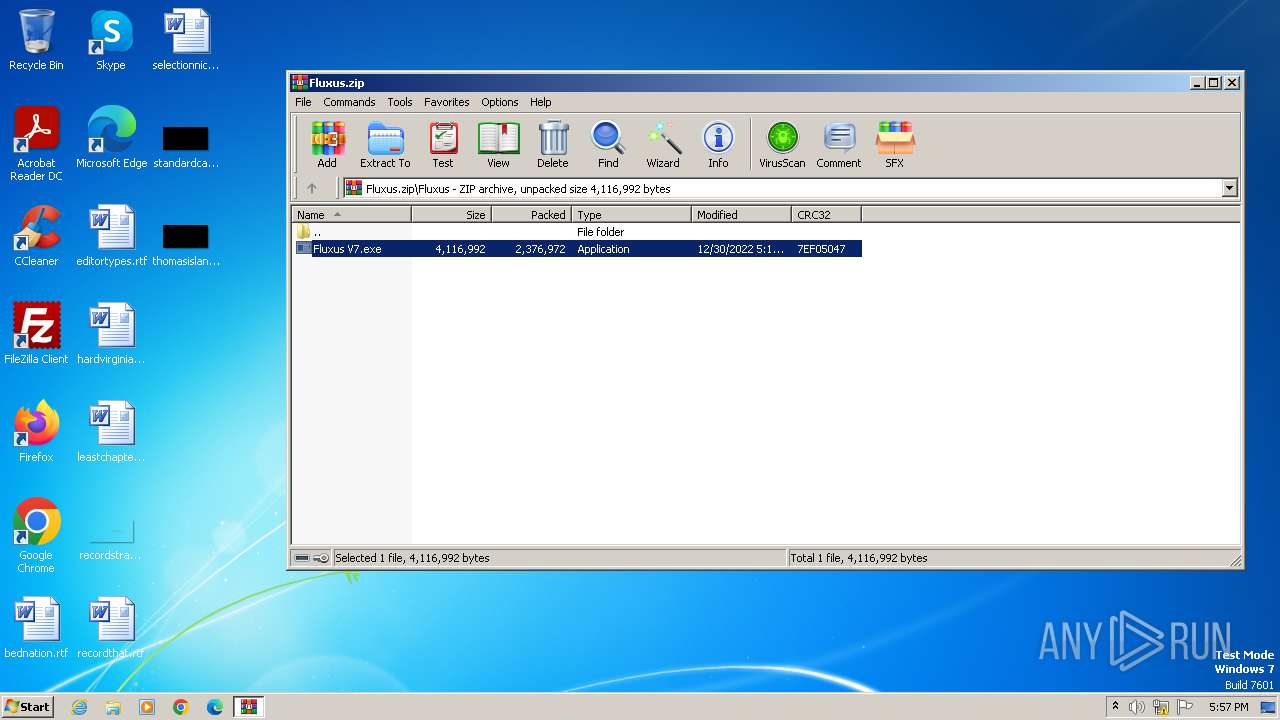
Task: Go up one folder level arrow
Action: coord(312,188)
